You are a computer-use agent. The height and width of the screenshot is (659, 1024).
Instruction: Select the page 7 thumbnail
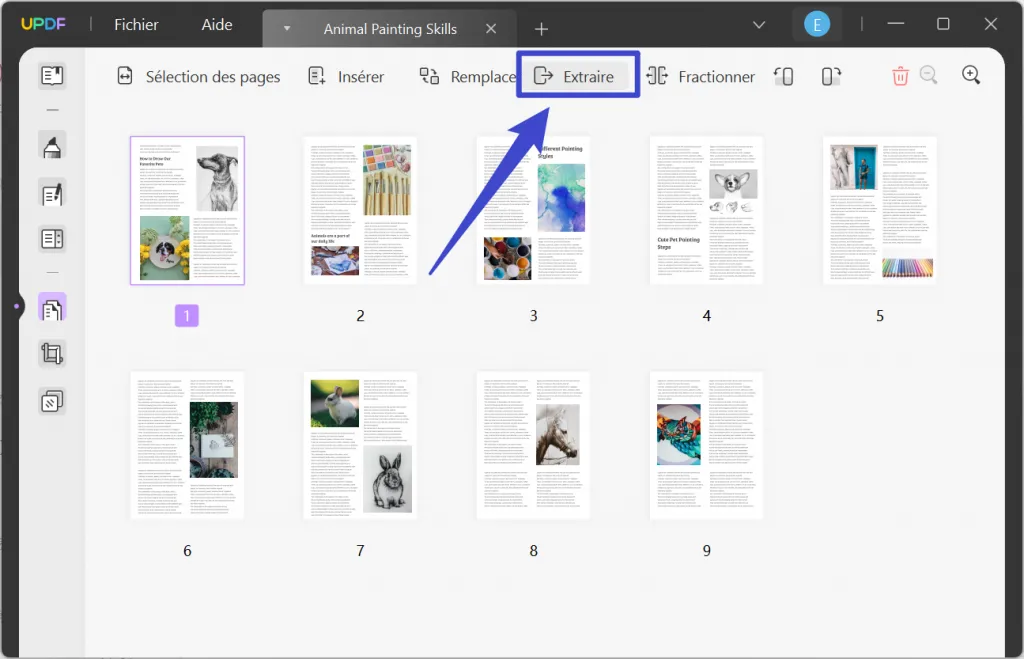coord(360,445)
